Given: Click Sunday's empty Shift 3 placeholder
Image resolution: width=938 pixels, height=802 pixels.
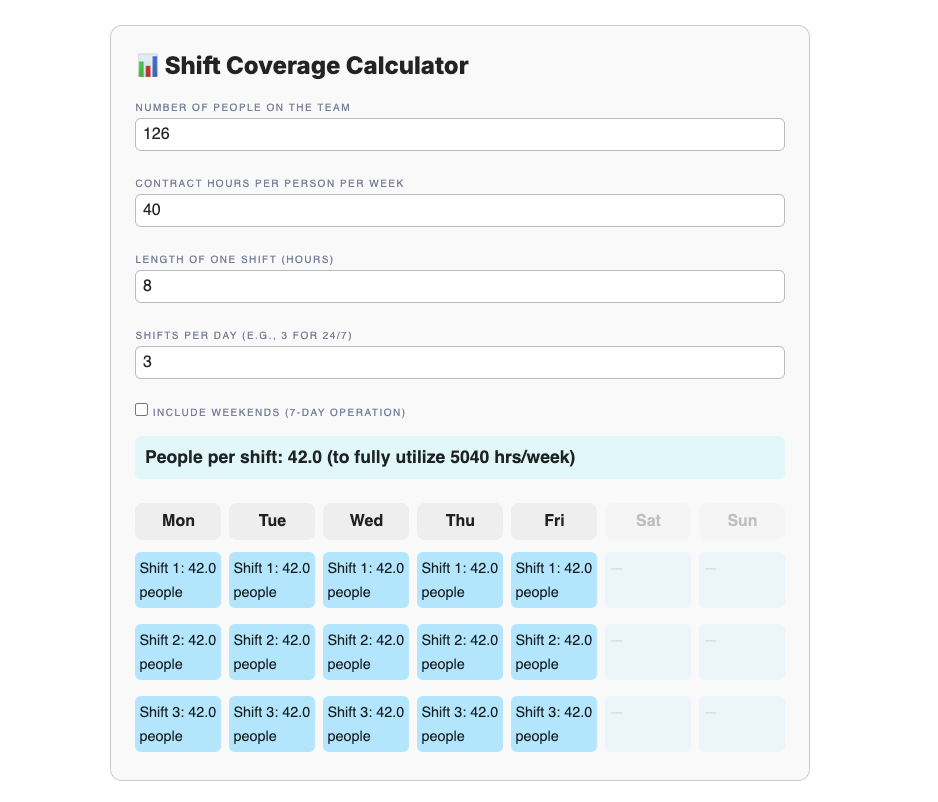Looking at the screenshot, I should tap(741, 724).
